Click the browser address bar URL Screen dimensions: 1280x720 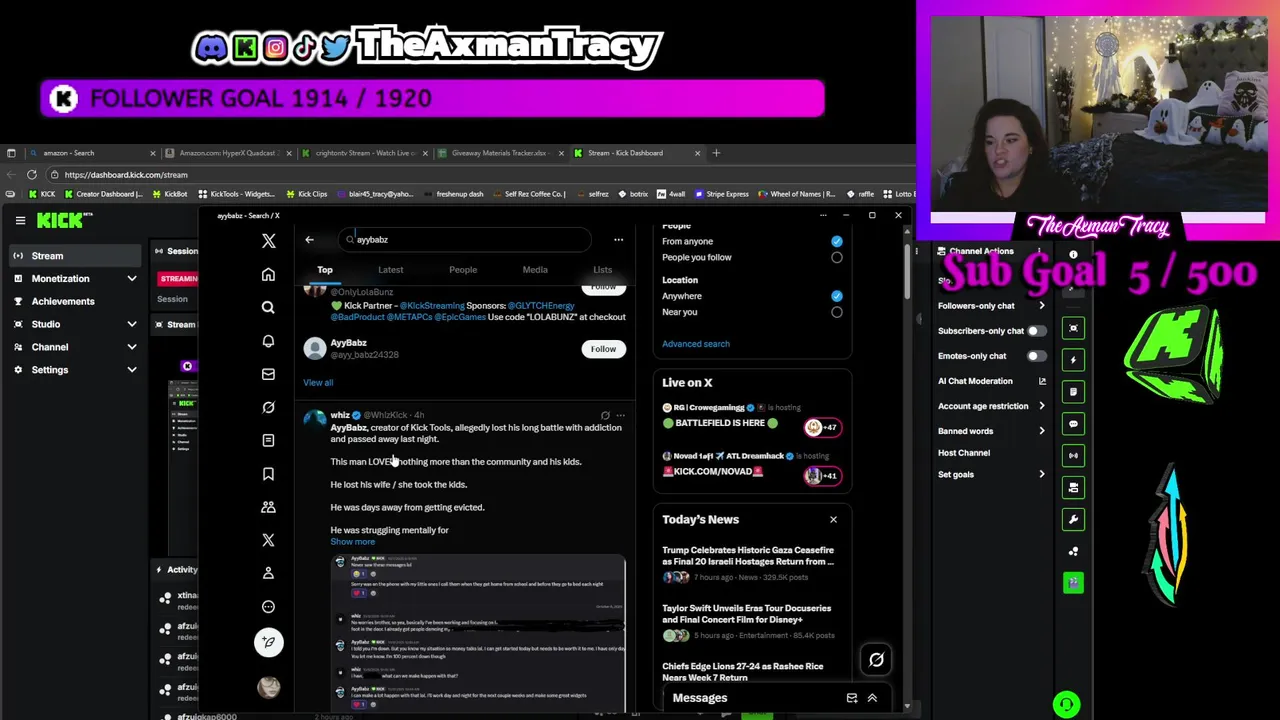[126, 175]
